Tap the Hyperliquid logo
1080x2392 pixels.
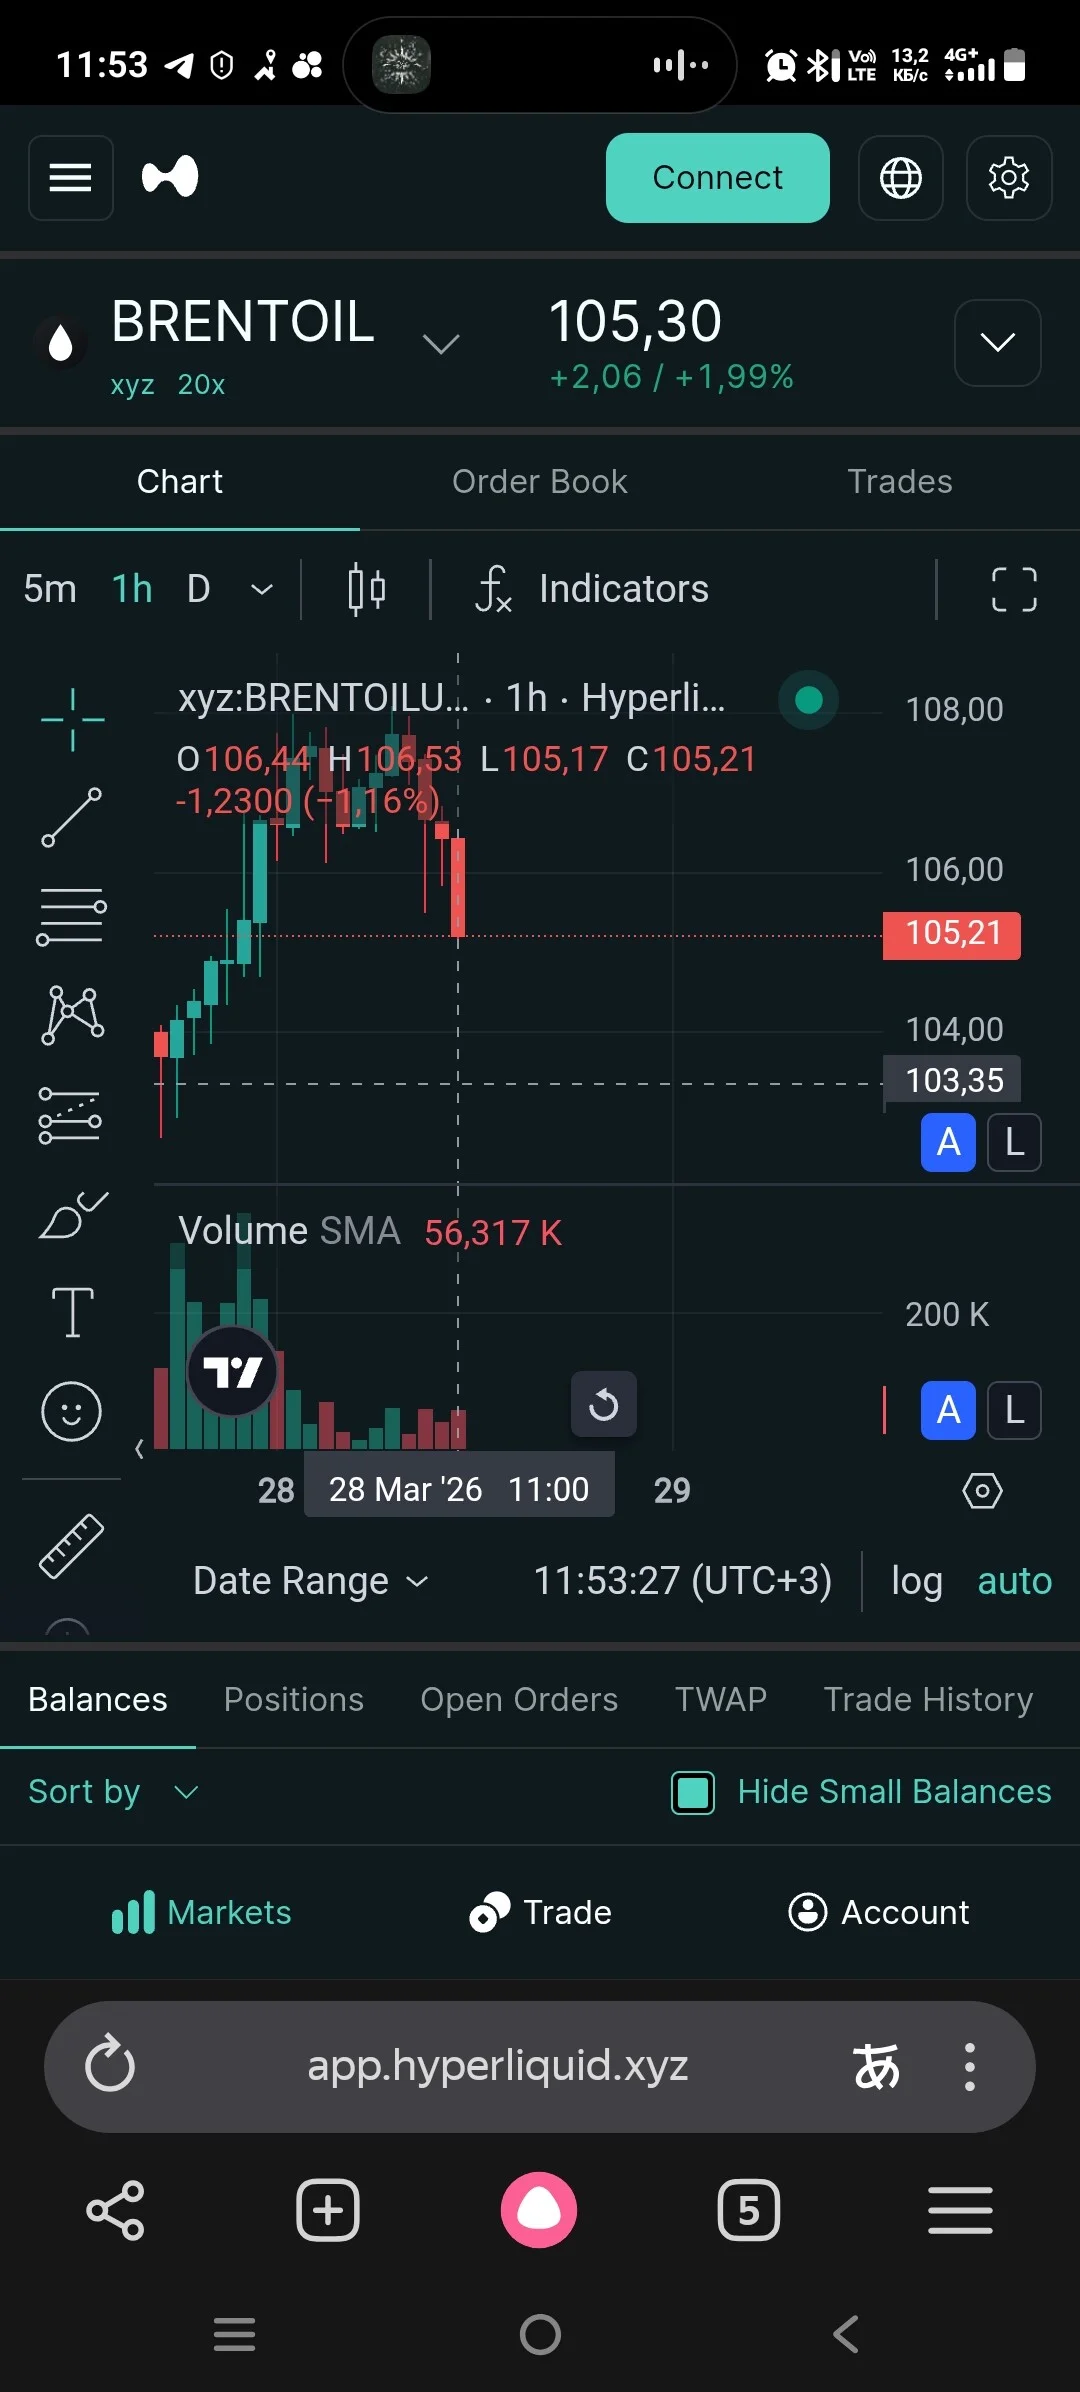click(170, 177)
